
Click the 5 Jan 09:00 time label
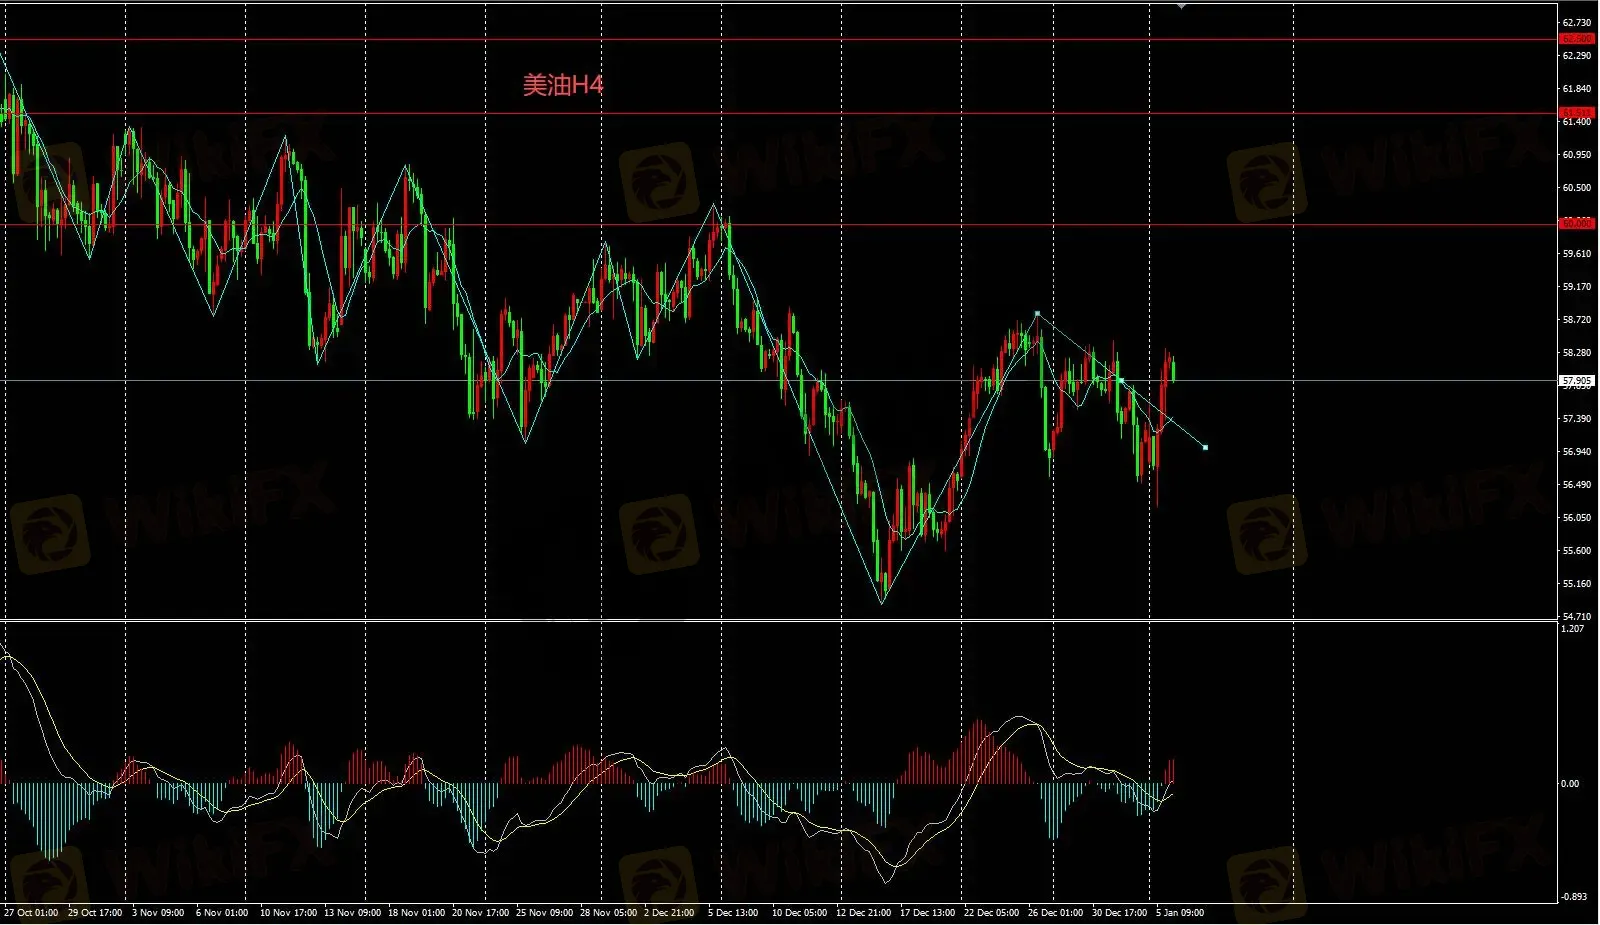pos(1180,913)
